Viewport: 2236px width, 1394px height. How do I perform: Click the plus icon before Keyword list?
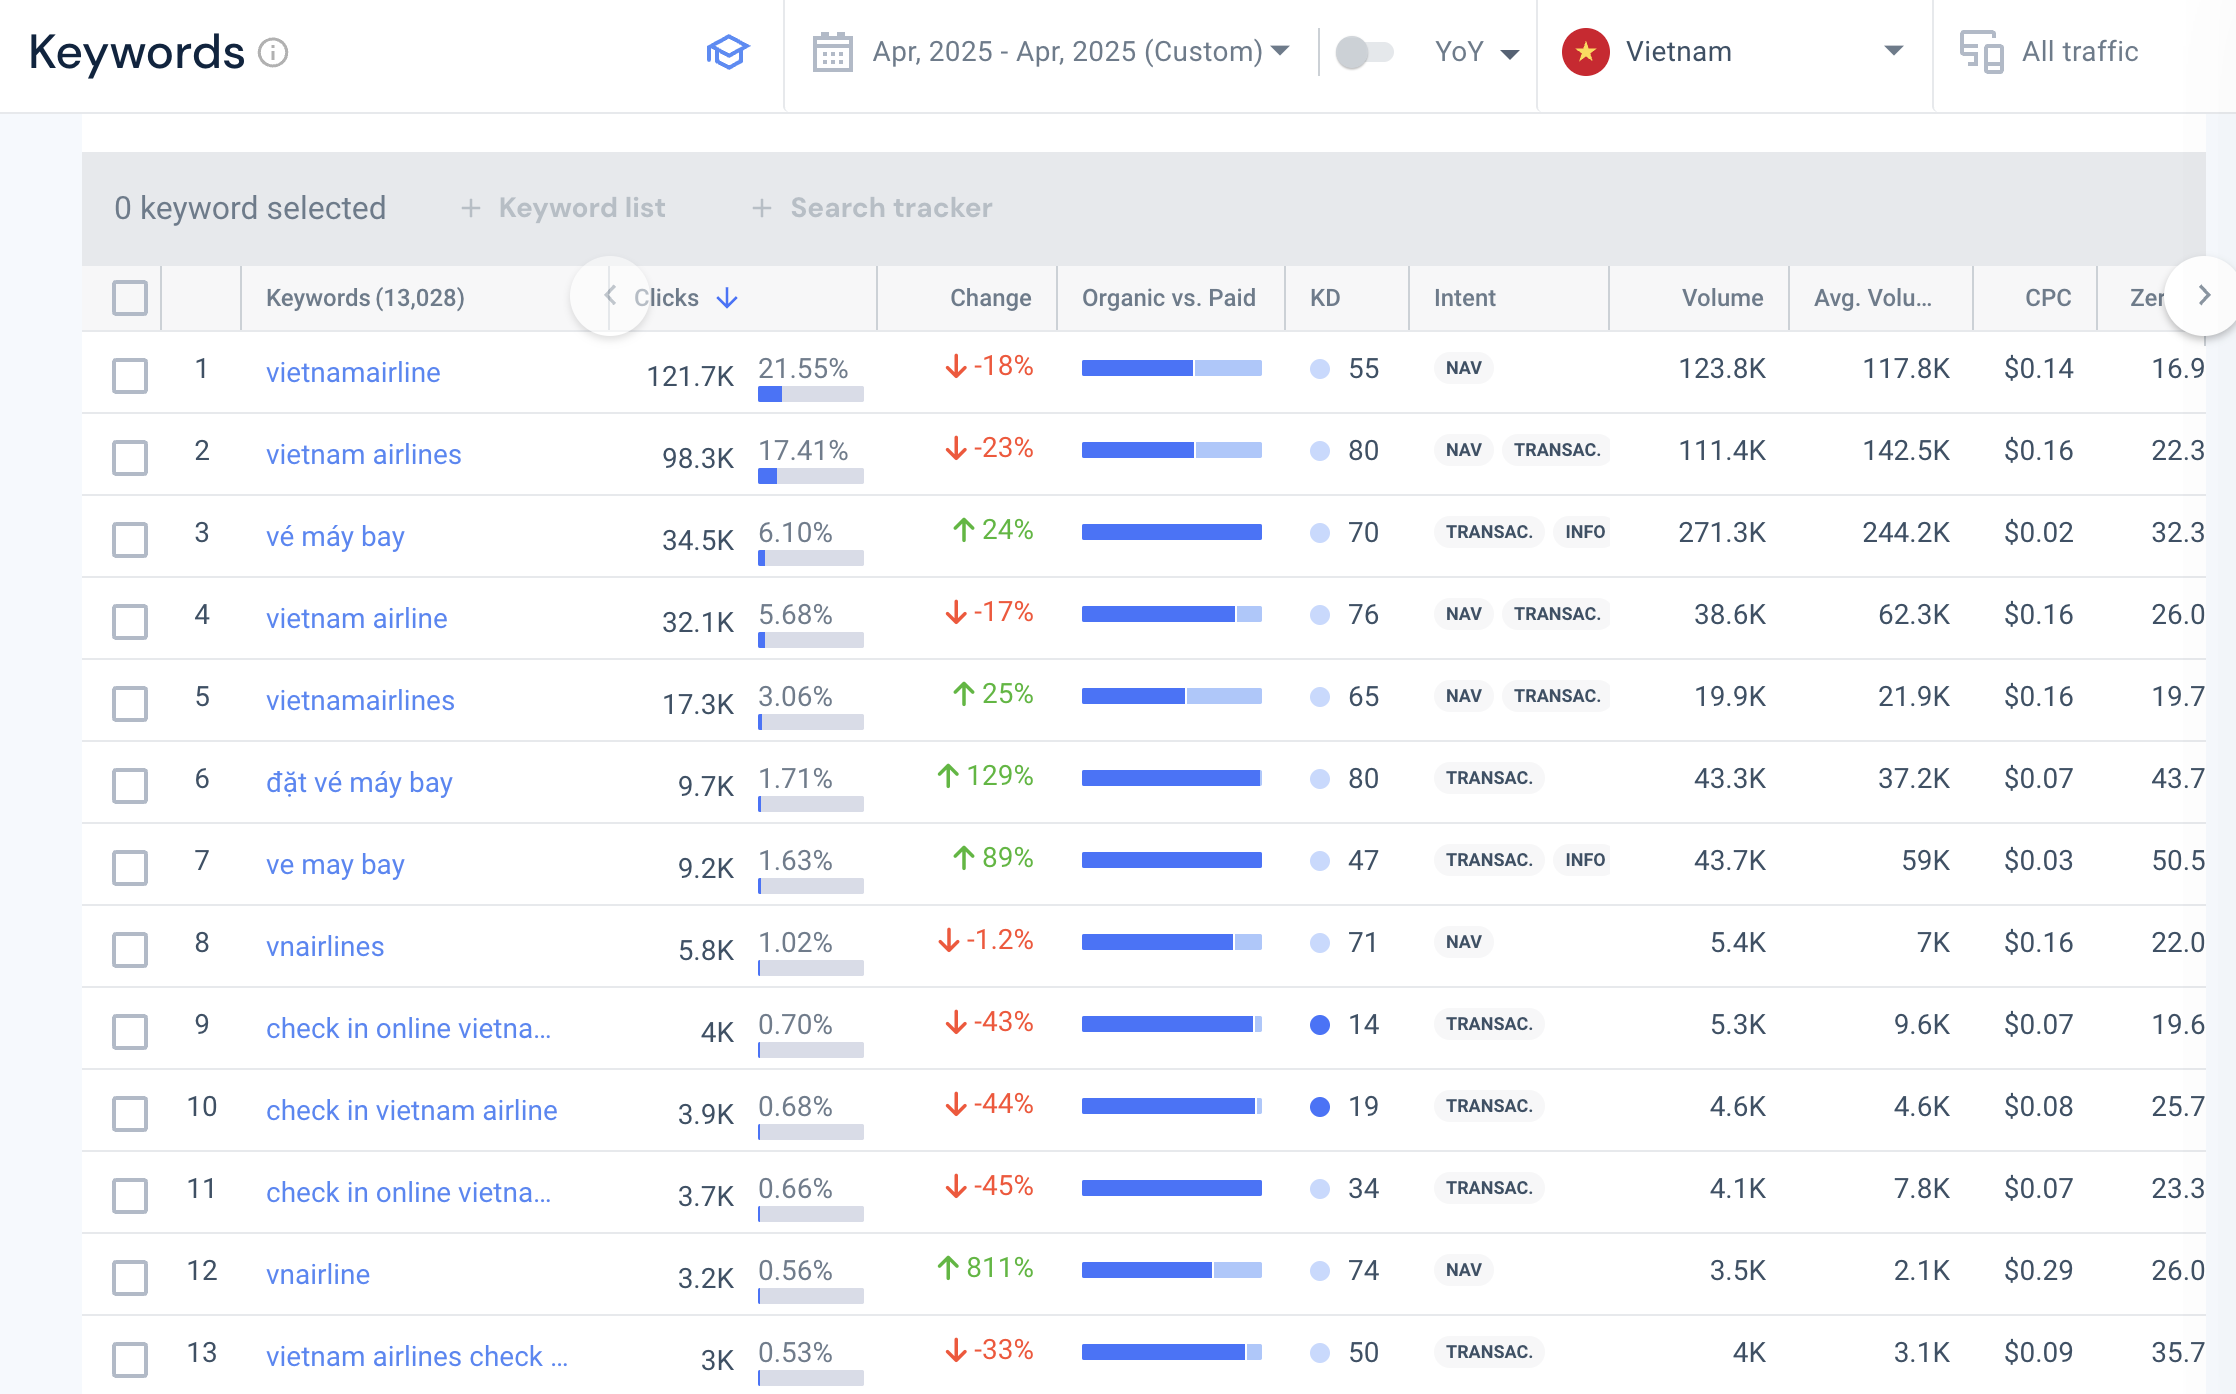coord(470,208)
